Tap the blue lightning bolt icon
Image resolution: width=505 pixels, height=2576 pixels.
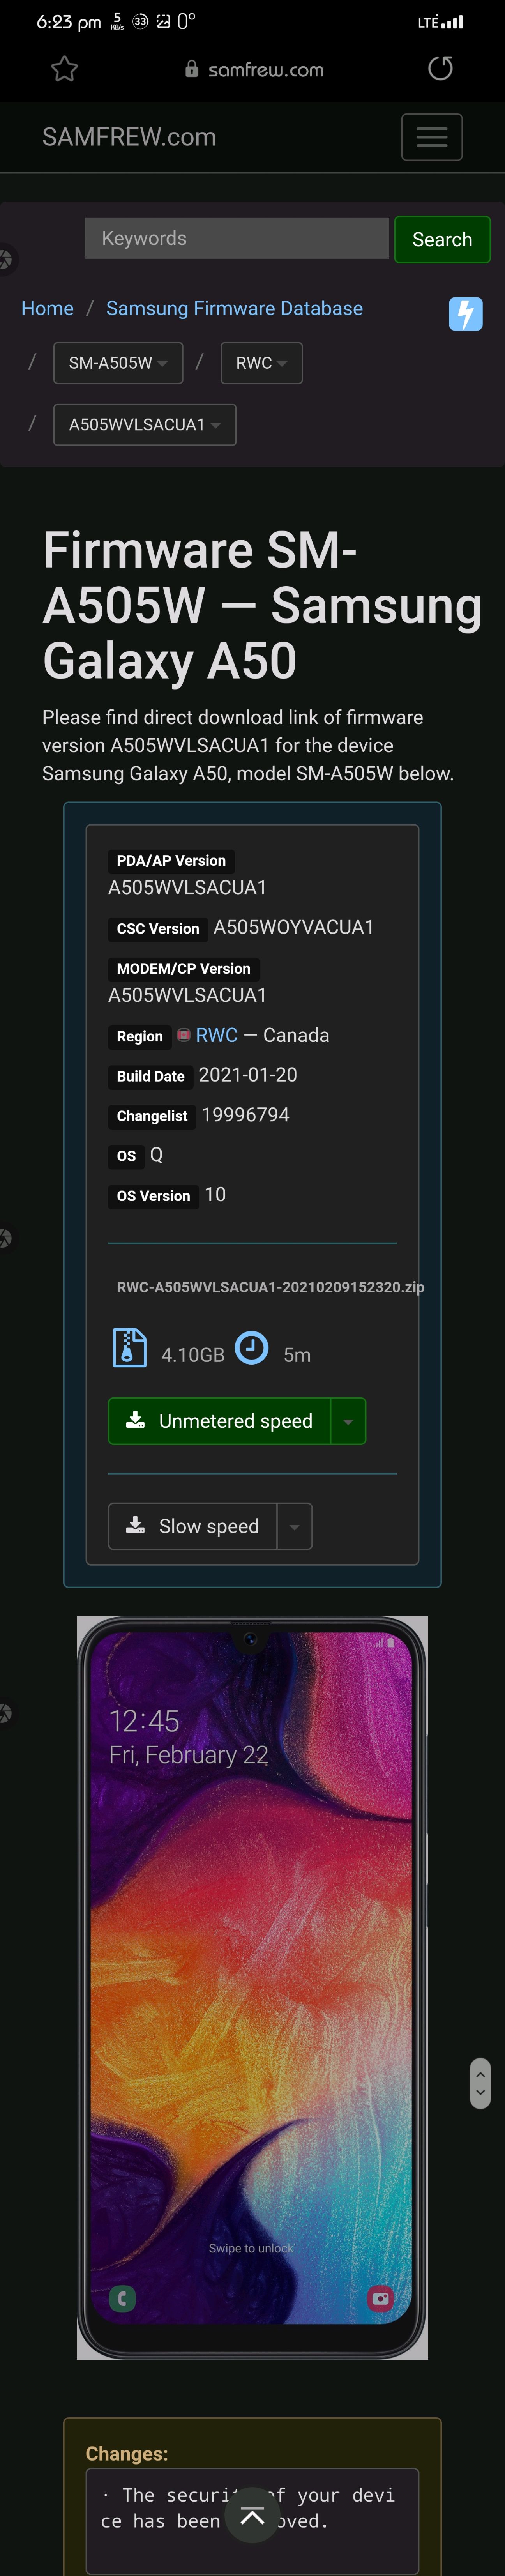pyautogui.click(x=465, y=313)
